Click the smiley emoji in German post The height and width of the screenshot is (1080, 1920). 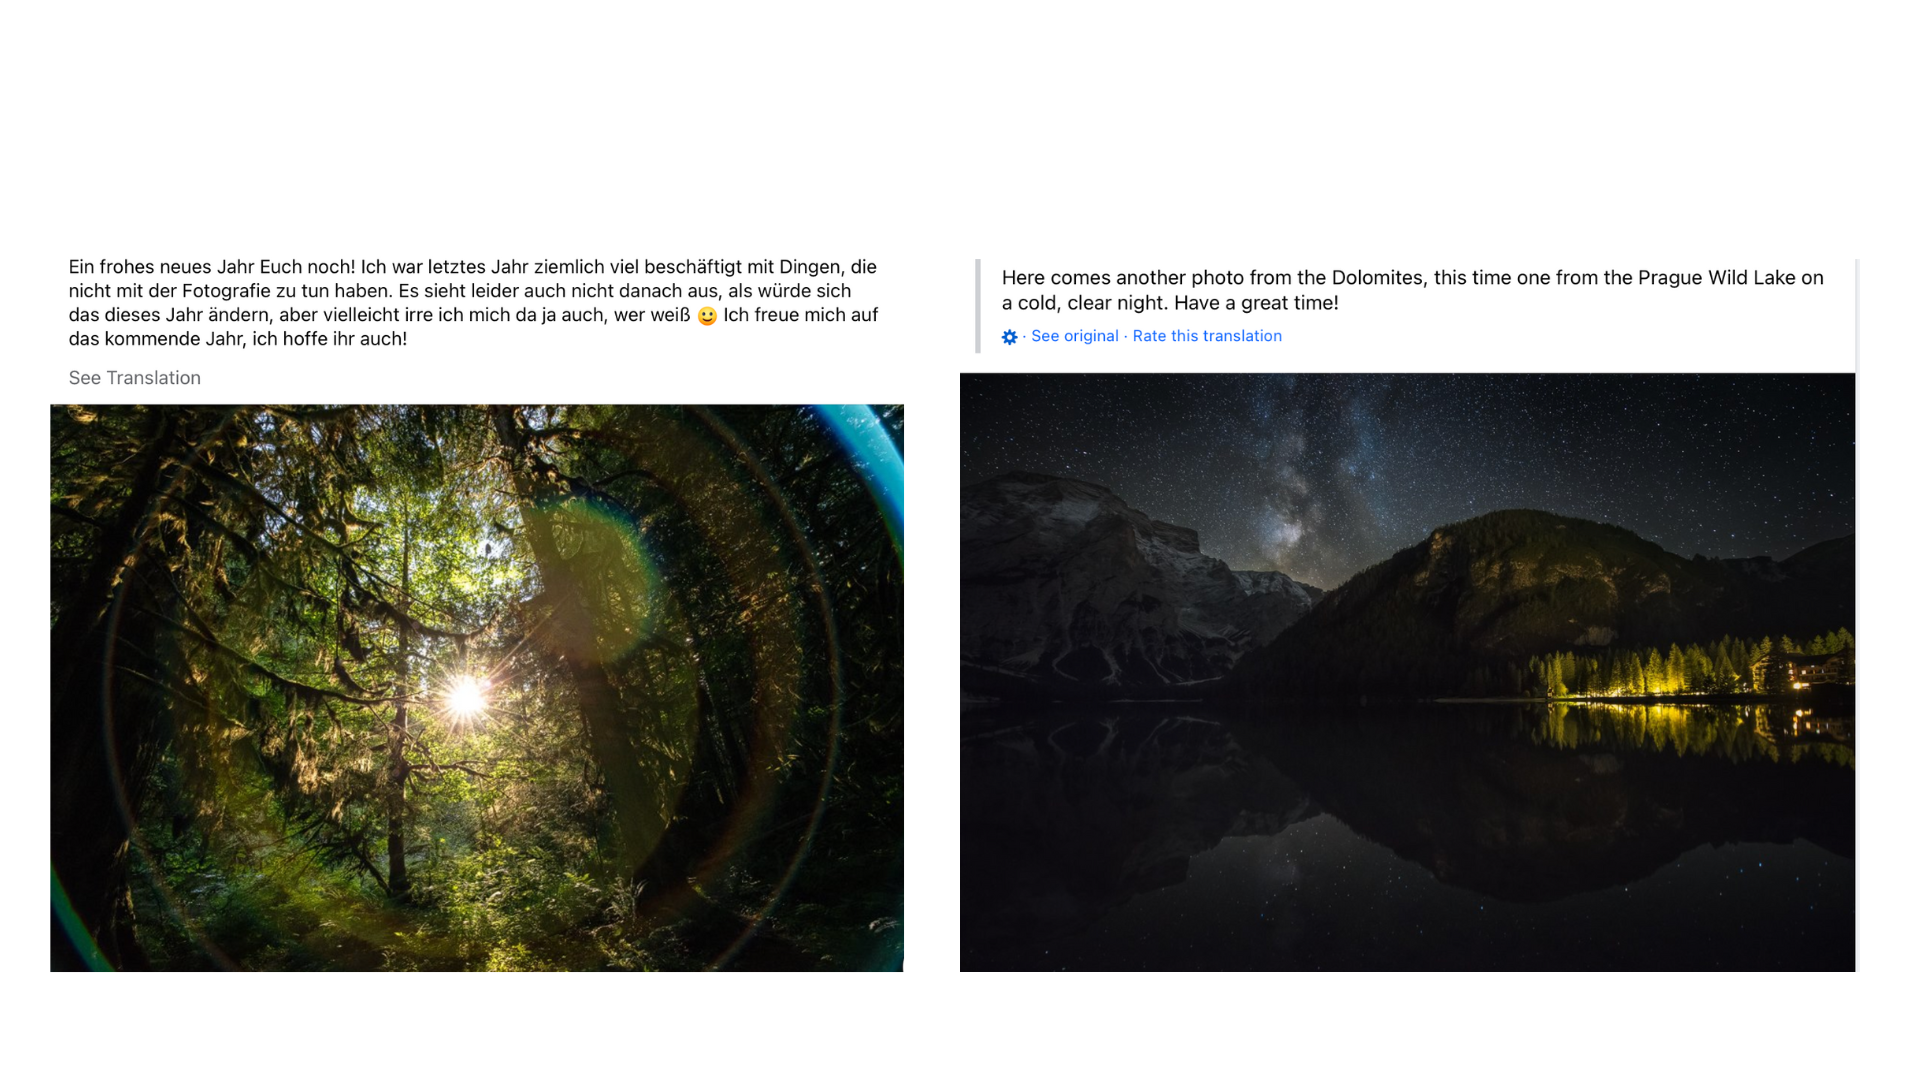coord(707,316)
